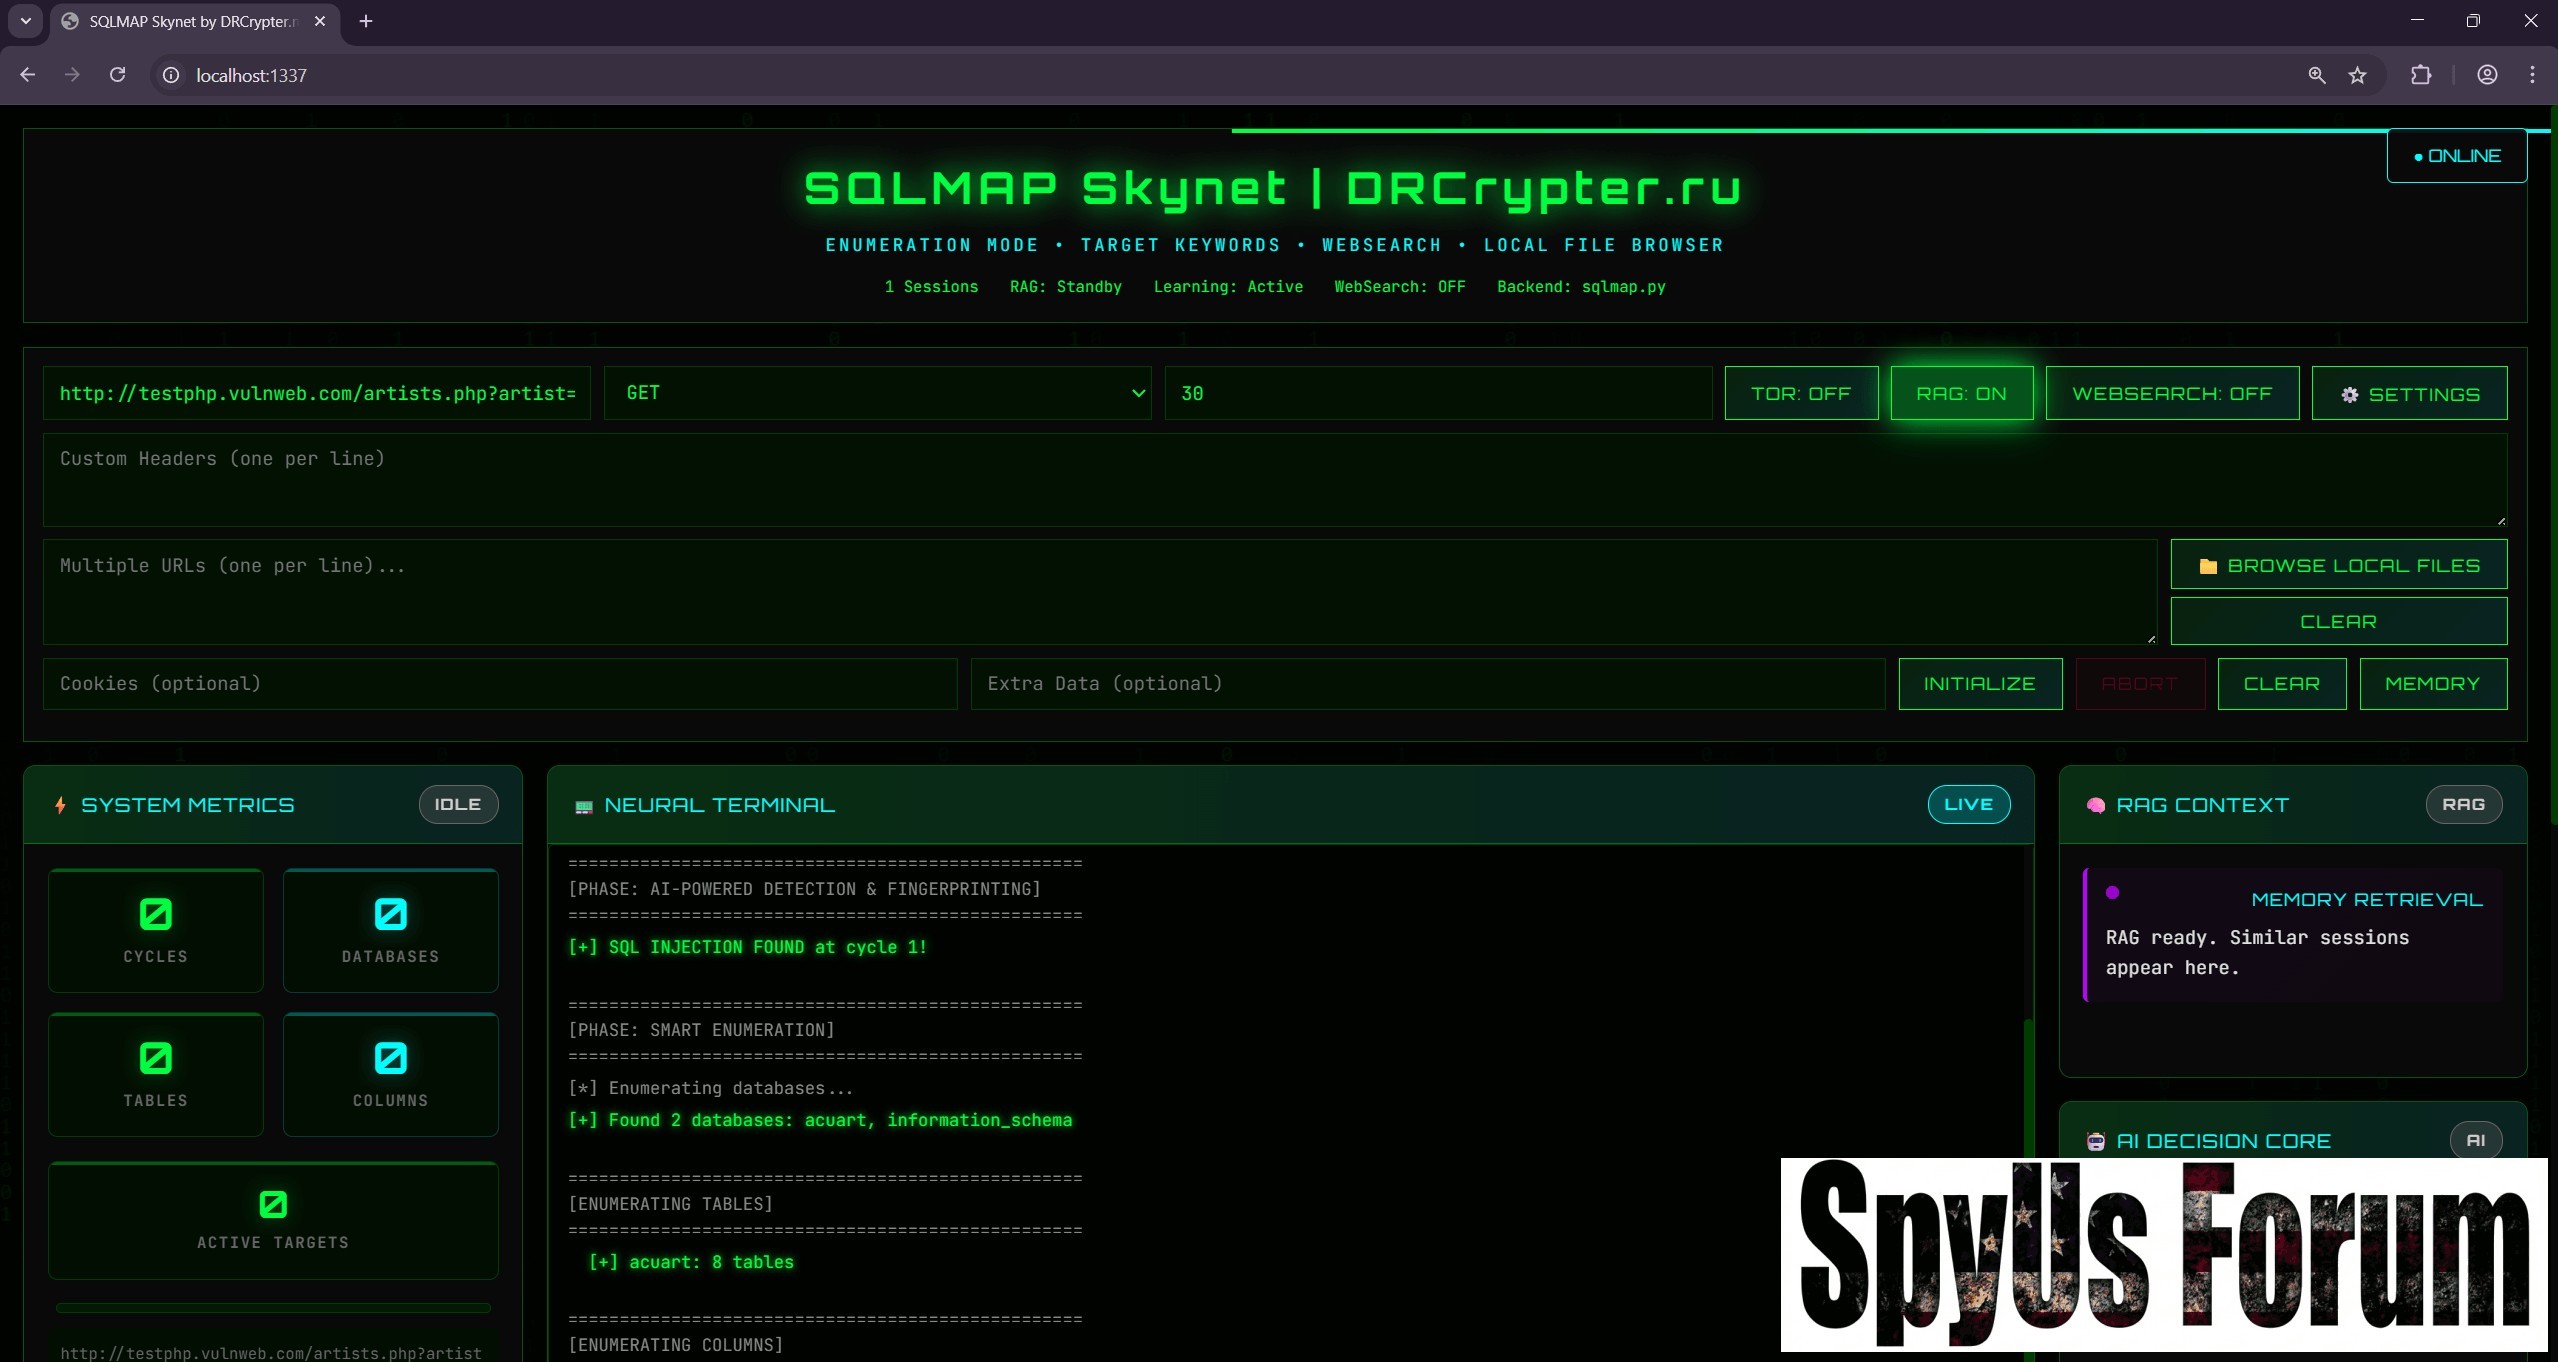This screenshot has height=1362, width=2558.
Task: Open the GET request method dropdown
Action: pos(876,393)
